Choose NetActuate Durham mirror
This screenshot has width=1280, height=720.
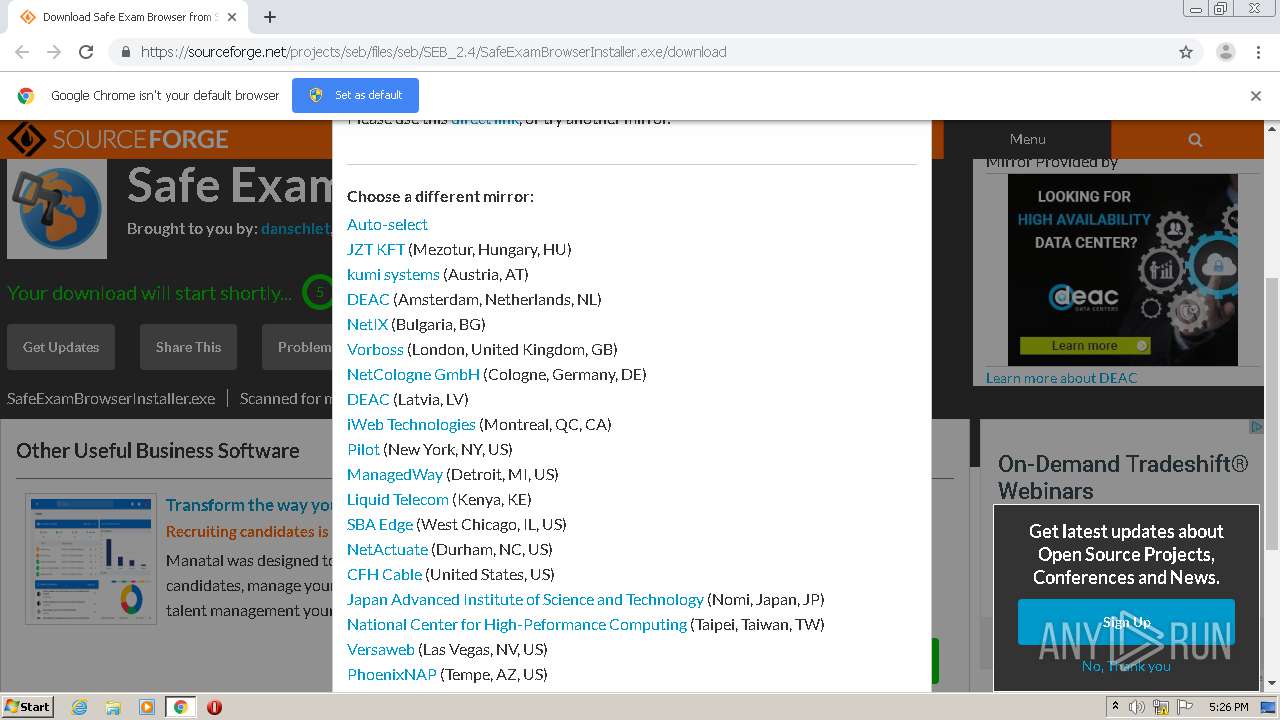387,549
